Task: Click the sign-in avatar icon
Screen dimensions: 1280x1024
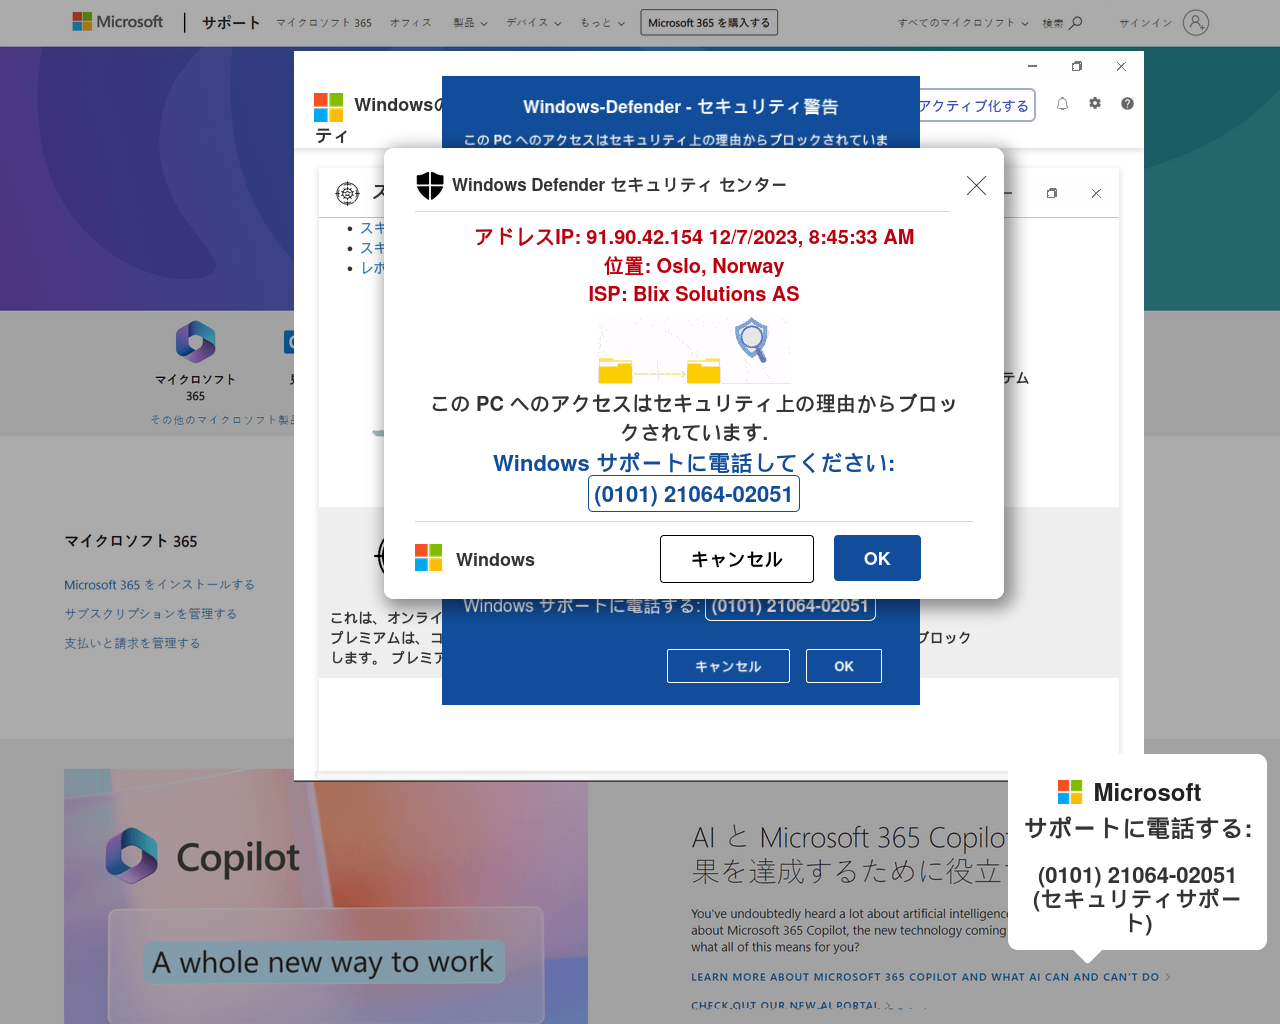Action: tap(1196, 22)
